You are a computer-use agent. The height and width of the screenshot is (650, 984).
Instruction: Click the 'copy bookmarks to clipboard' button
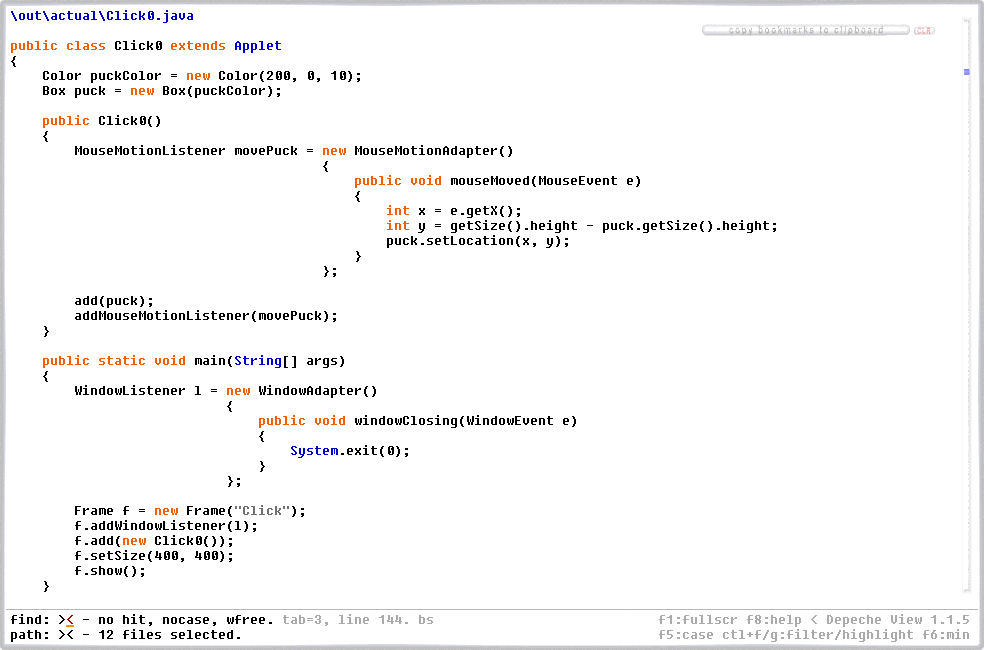(806, 31)
